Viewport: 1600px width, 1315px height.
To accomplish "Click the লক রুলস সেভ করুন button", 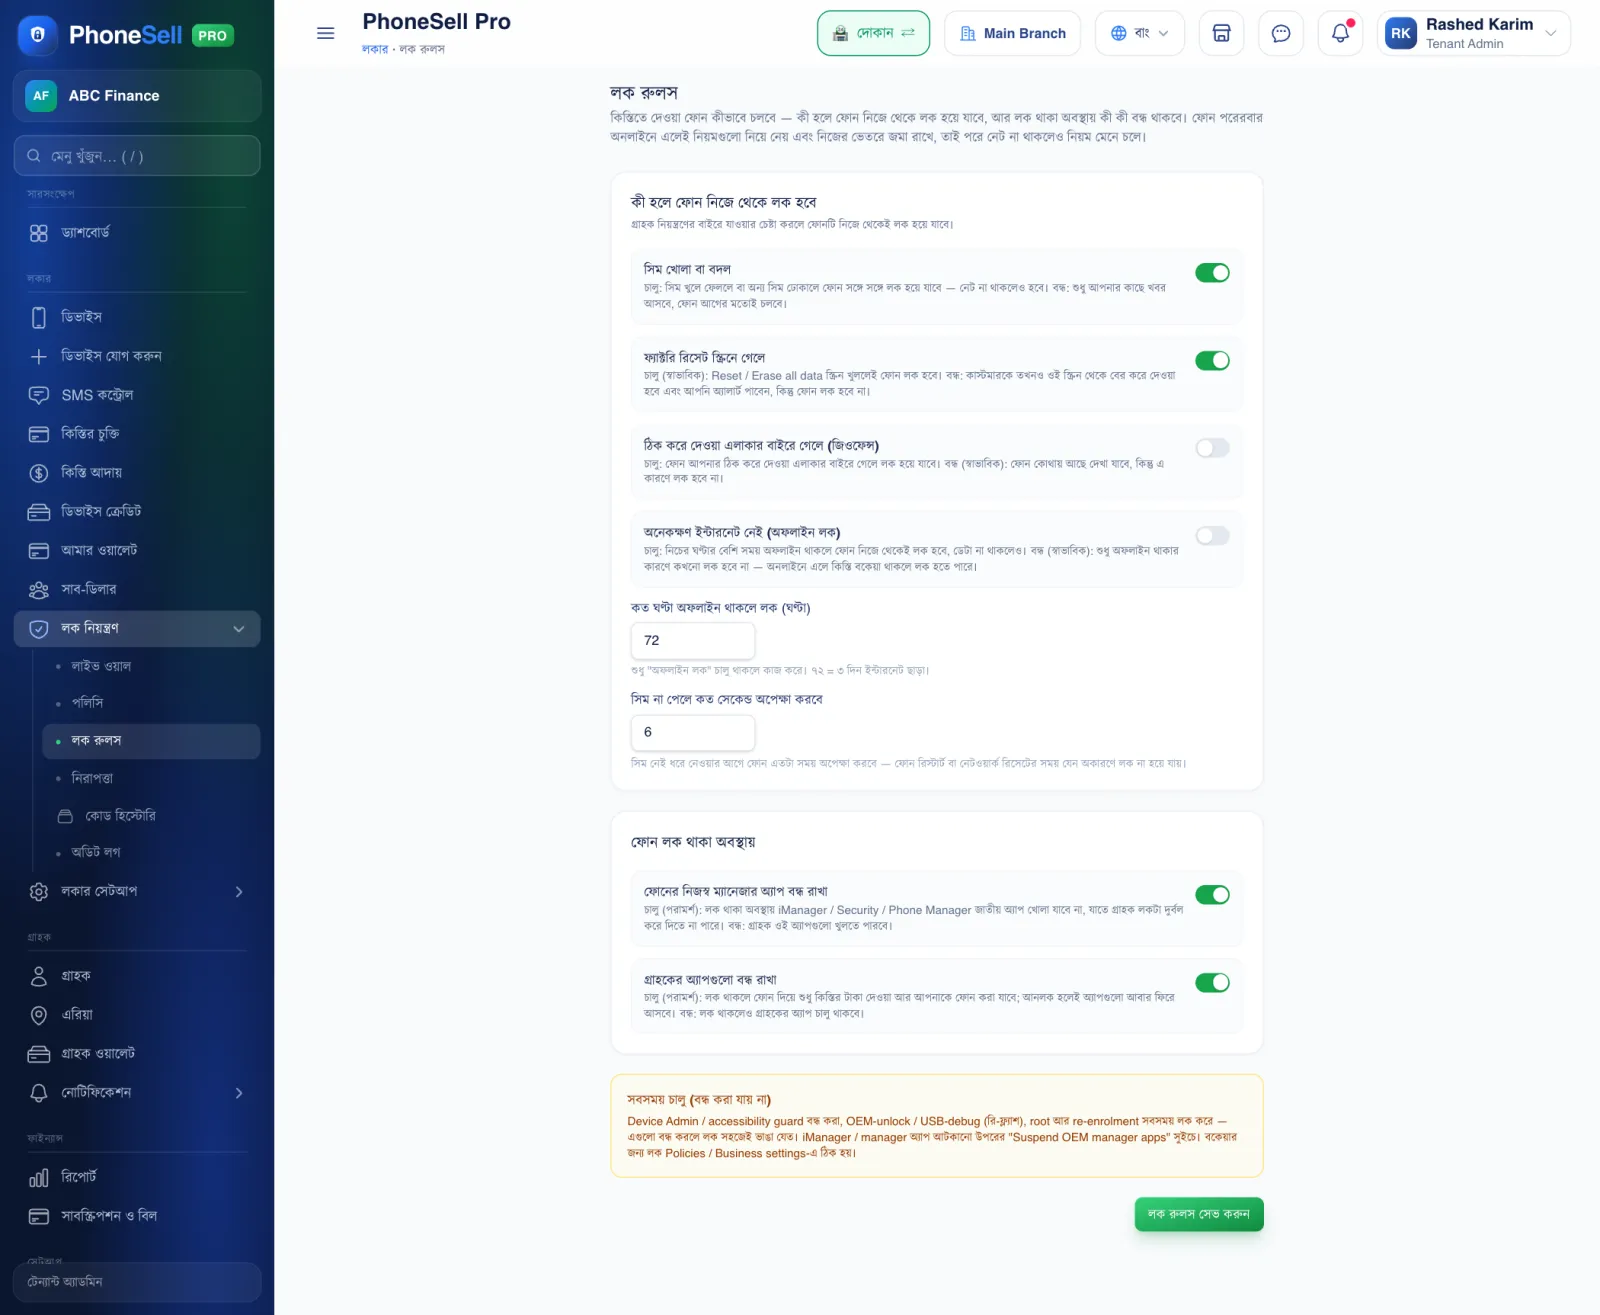I will coord(1198,1214).
